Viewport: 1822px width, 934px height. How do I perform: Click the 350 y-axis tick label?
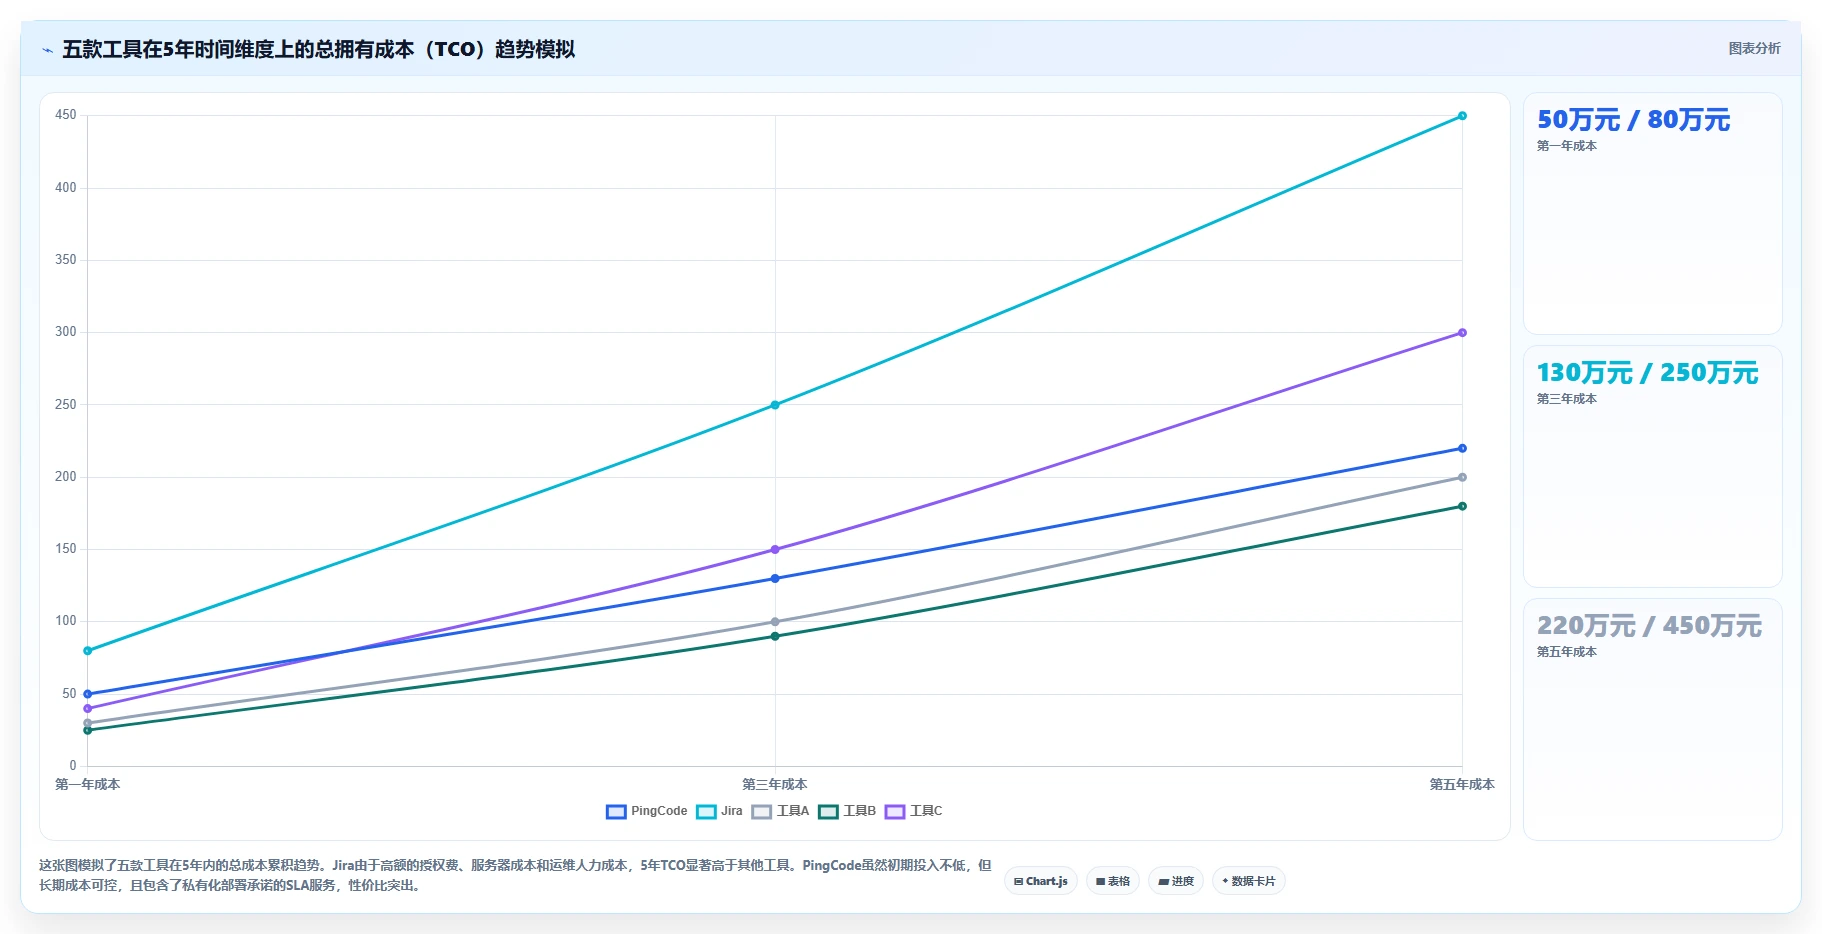pyautogui.click(x=66, y=260)
